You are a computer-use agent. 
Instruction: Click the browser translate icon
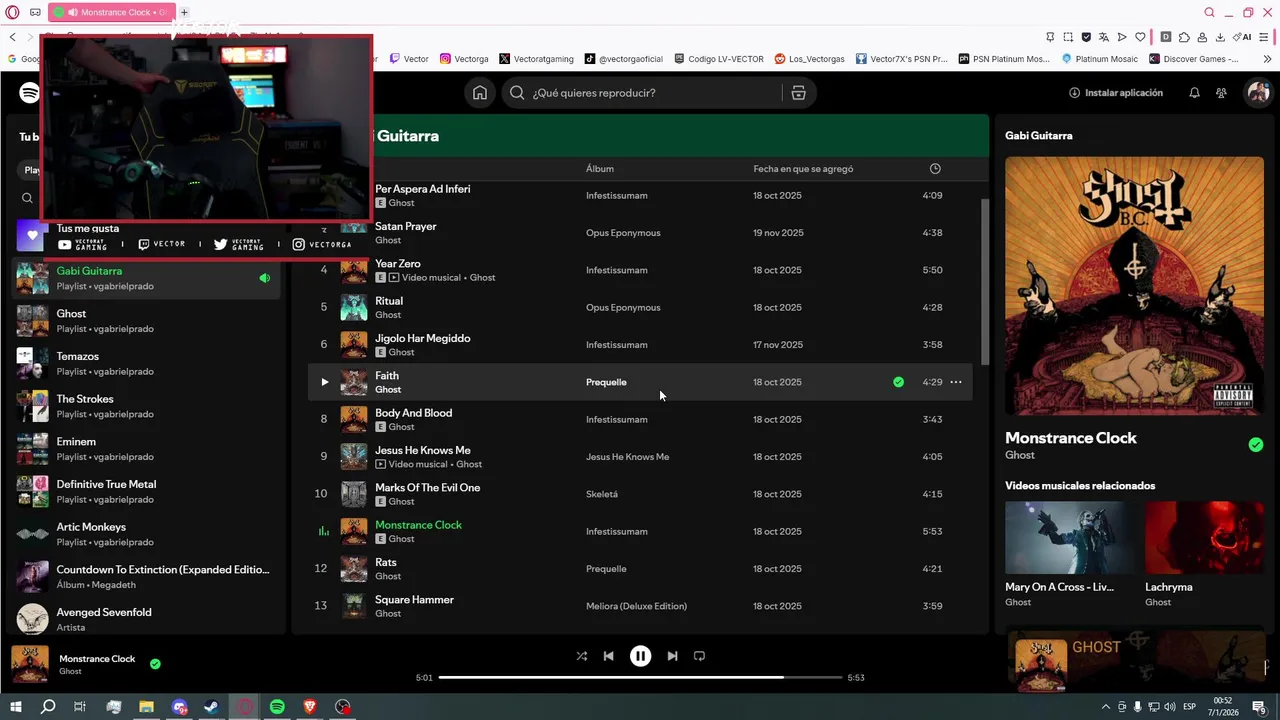[1103, 37]
